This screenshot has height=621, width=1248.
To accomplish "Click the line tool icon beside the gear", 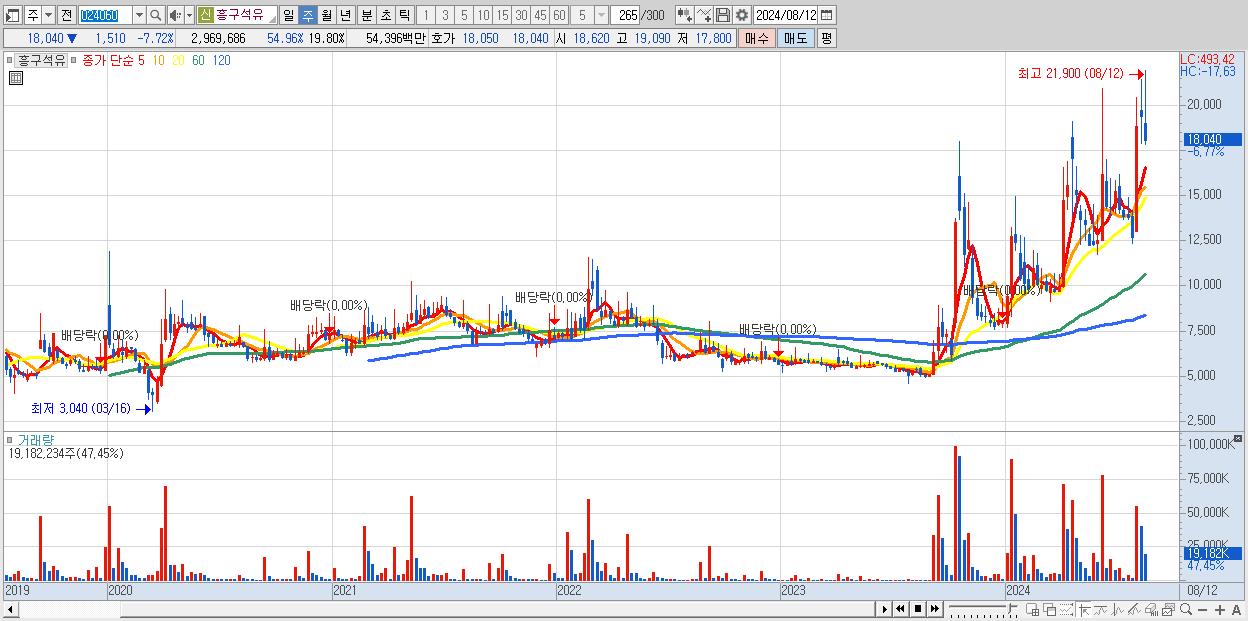I will pos(704,15).
